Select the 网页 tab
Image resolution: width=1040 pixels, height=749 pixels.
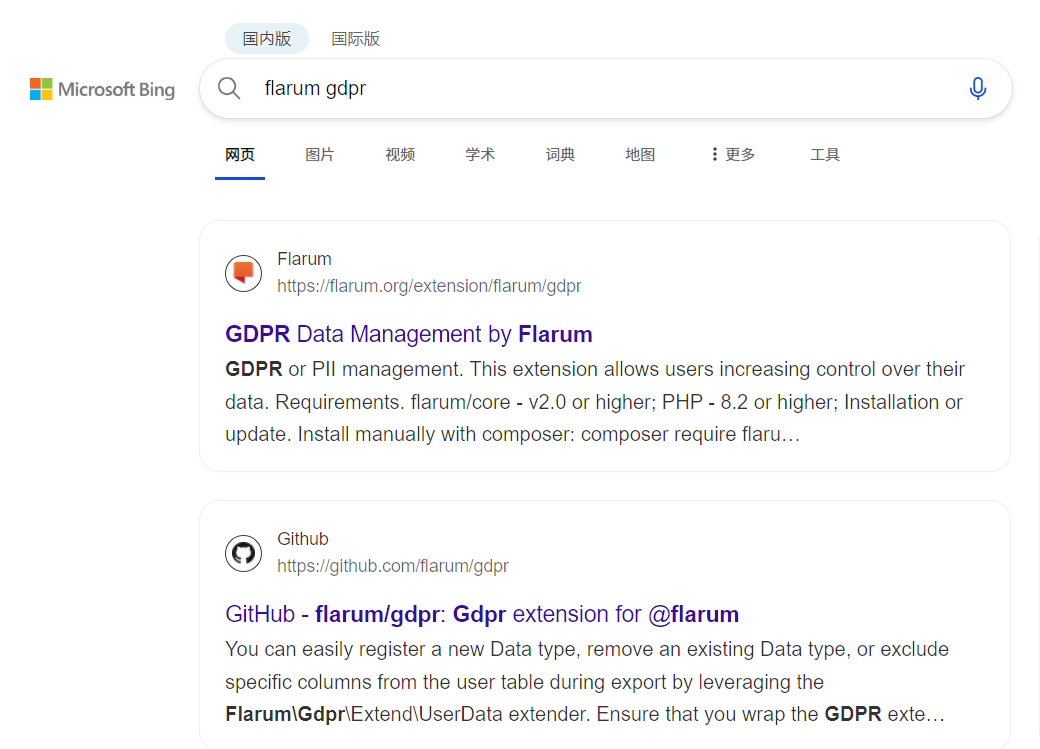point(239,155)
